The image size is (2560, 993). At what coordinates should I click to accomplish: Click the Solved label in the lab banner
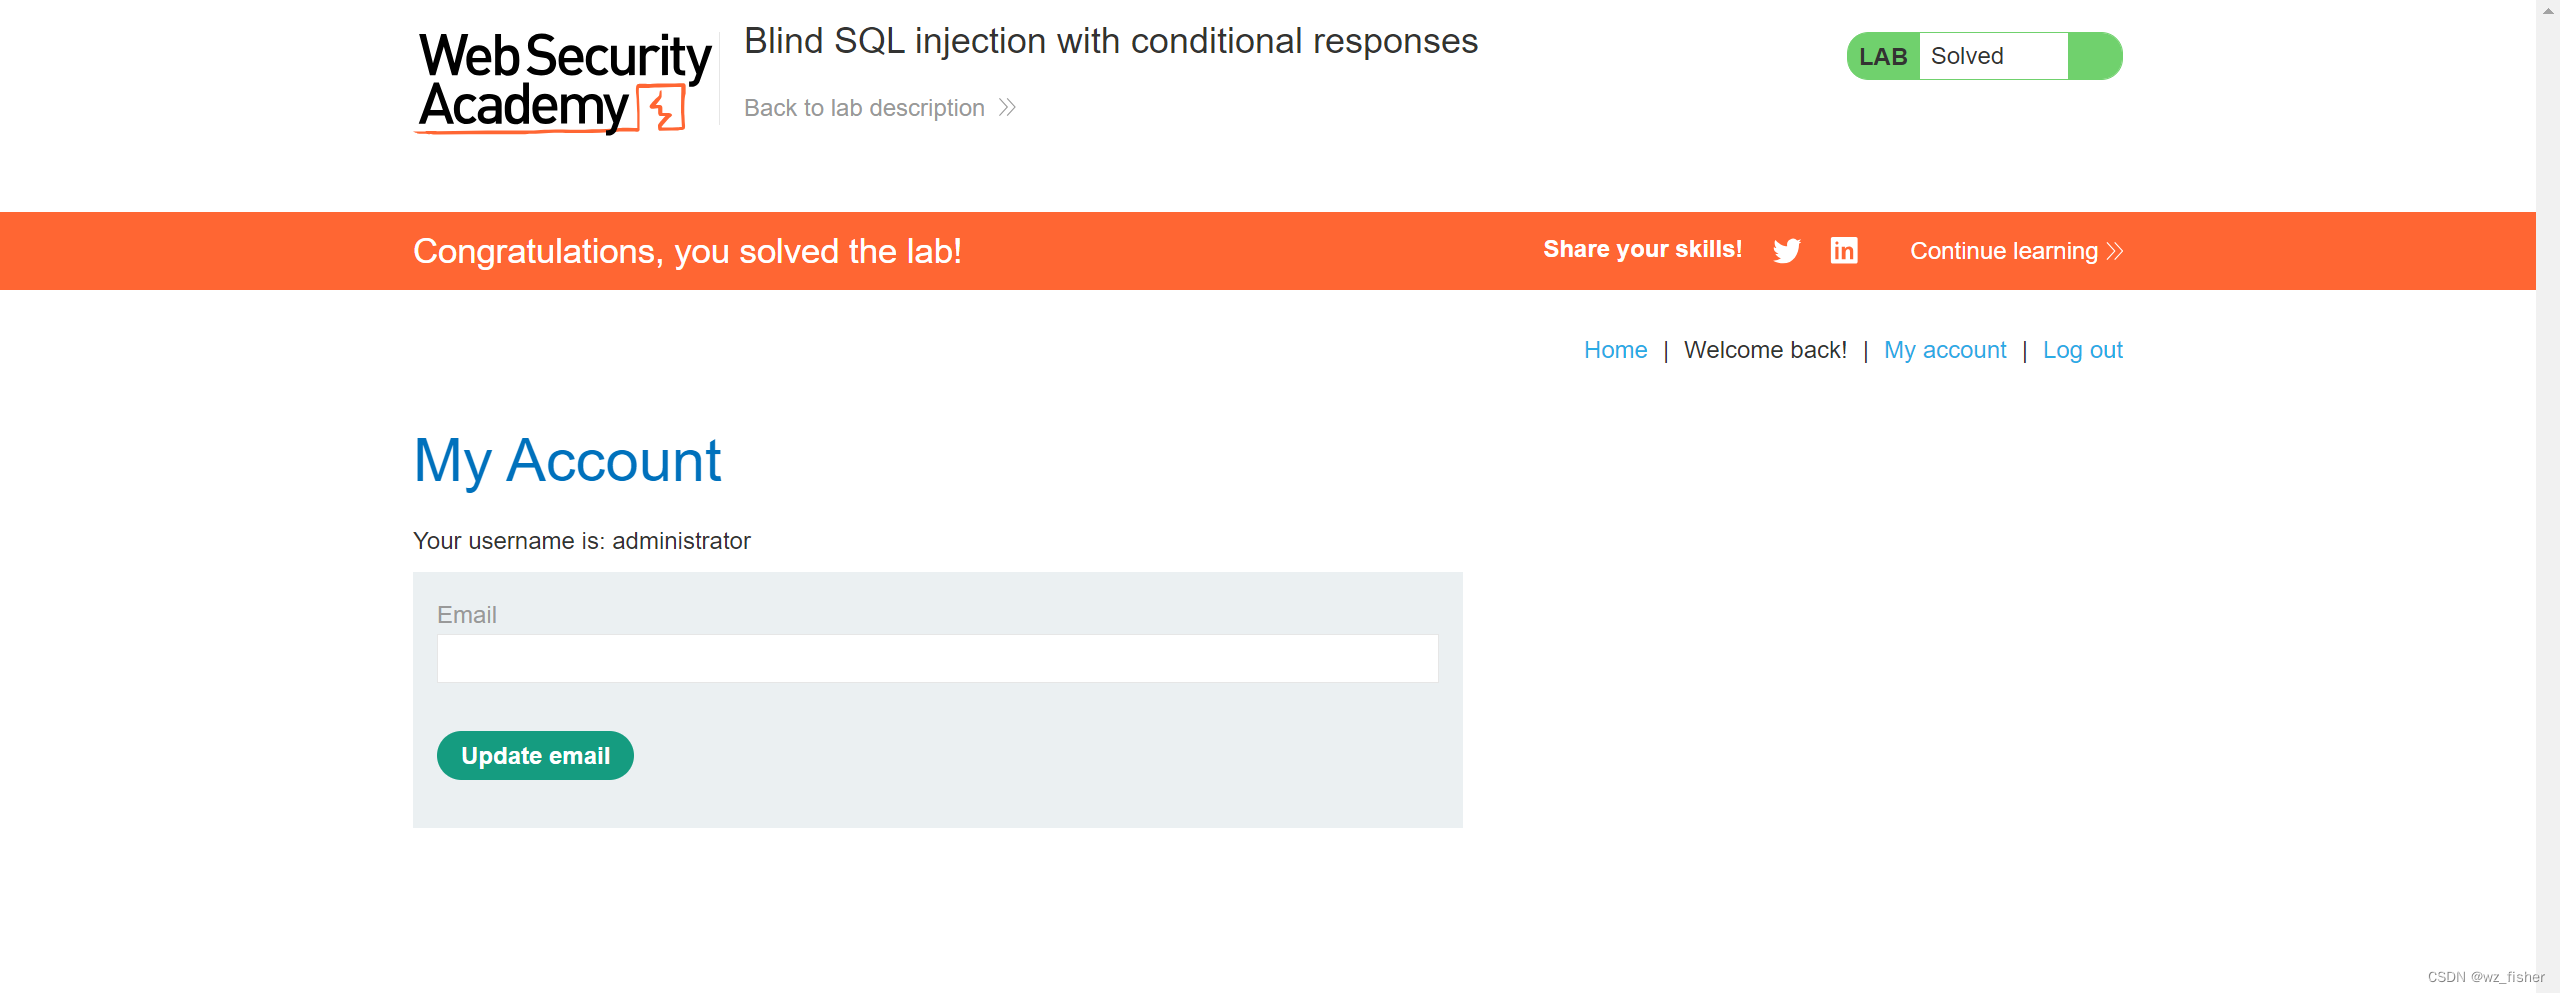[1966, 56]
